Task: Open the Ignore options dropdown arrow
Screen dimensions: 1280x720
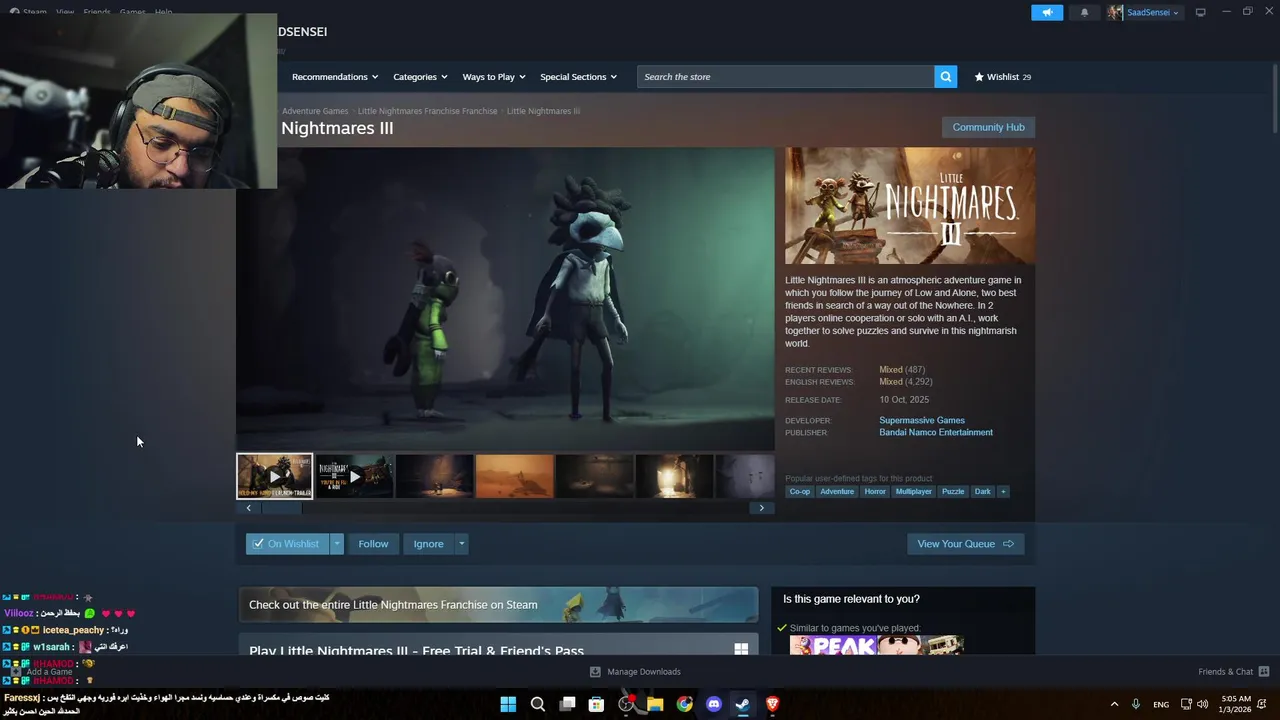Action: tap(461, 544)
